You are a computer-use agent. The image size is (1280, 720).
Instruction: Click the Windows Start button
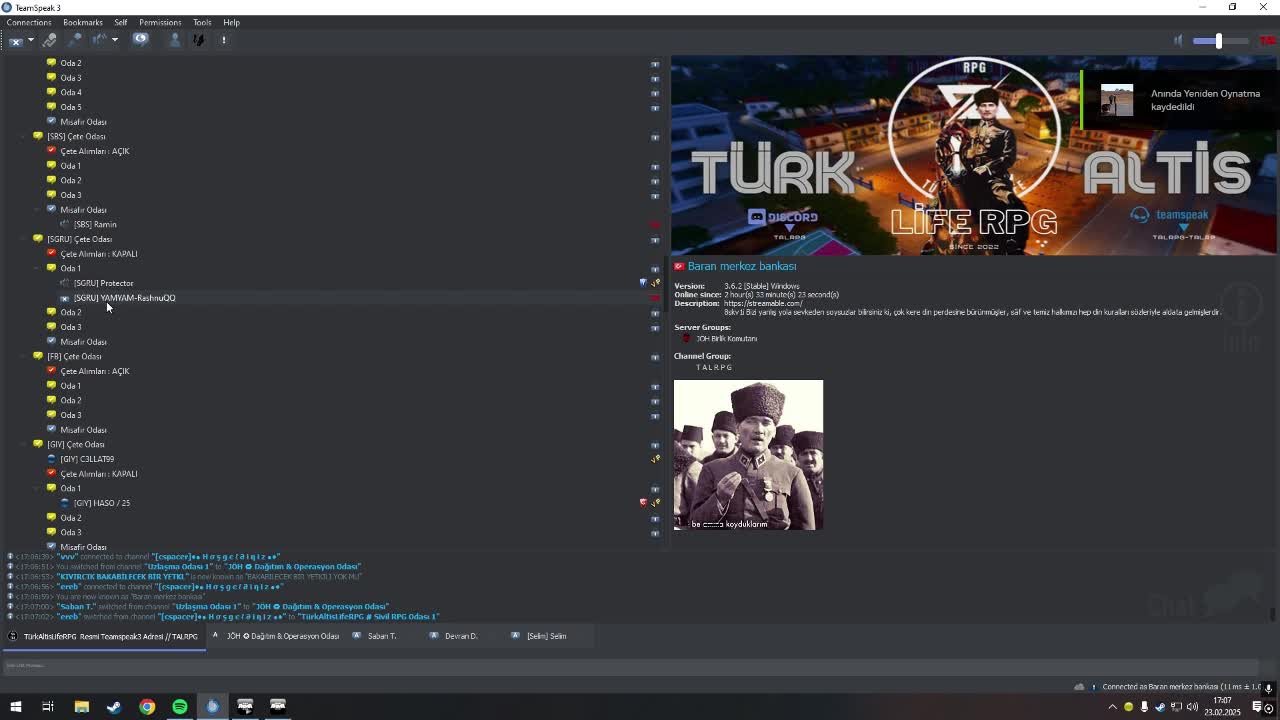(x=15, y=707)
